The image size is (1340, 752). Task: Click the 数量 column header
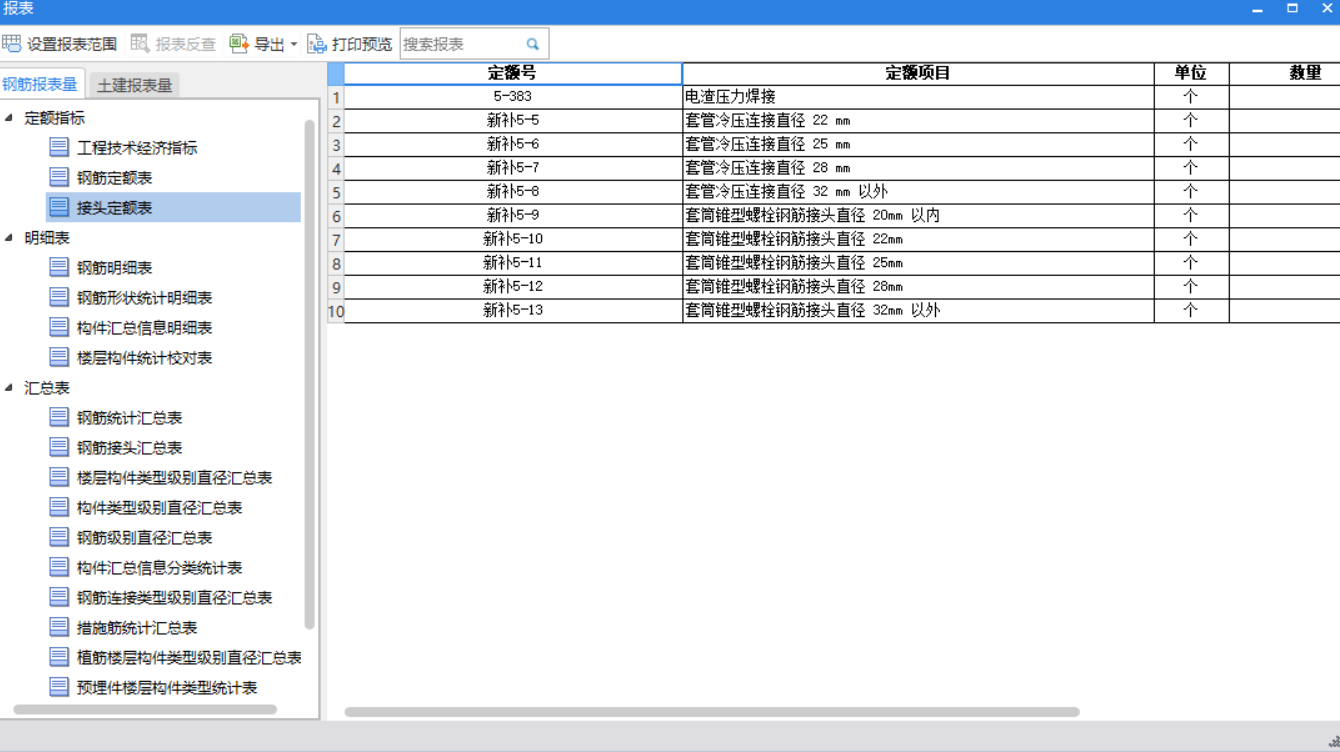tap(1285, 73)
